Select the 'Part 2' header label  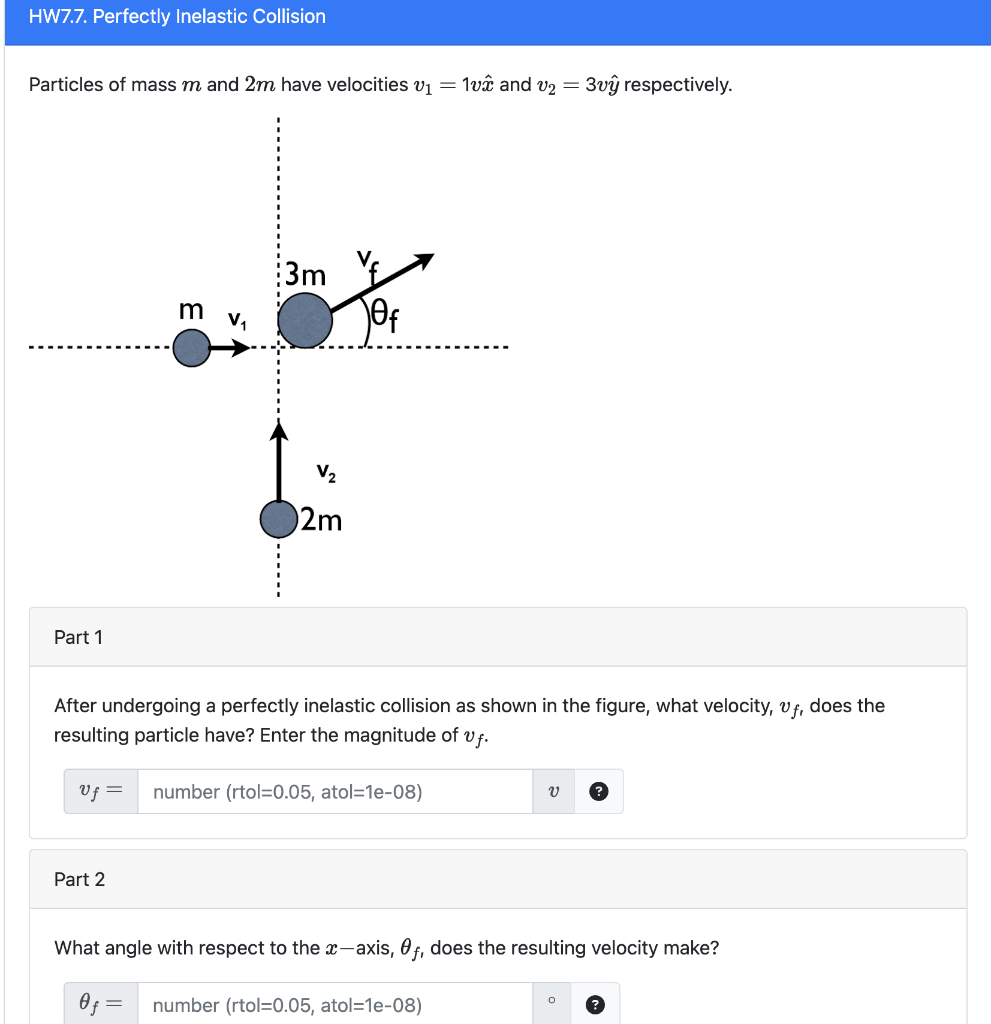tap(79, 879)
